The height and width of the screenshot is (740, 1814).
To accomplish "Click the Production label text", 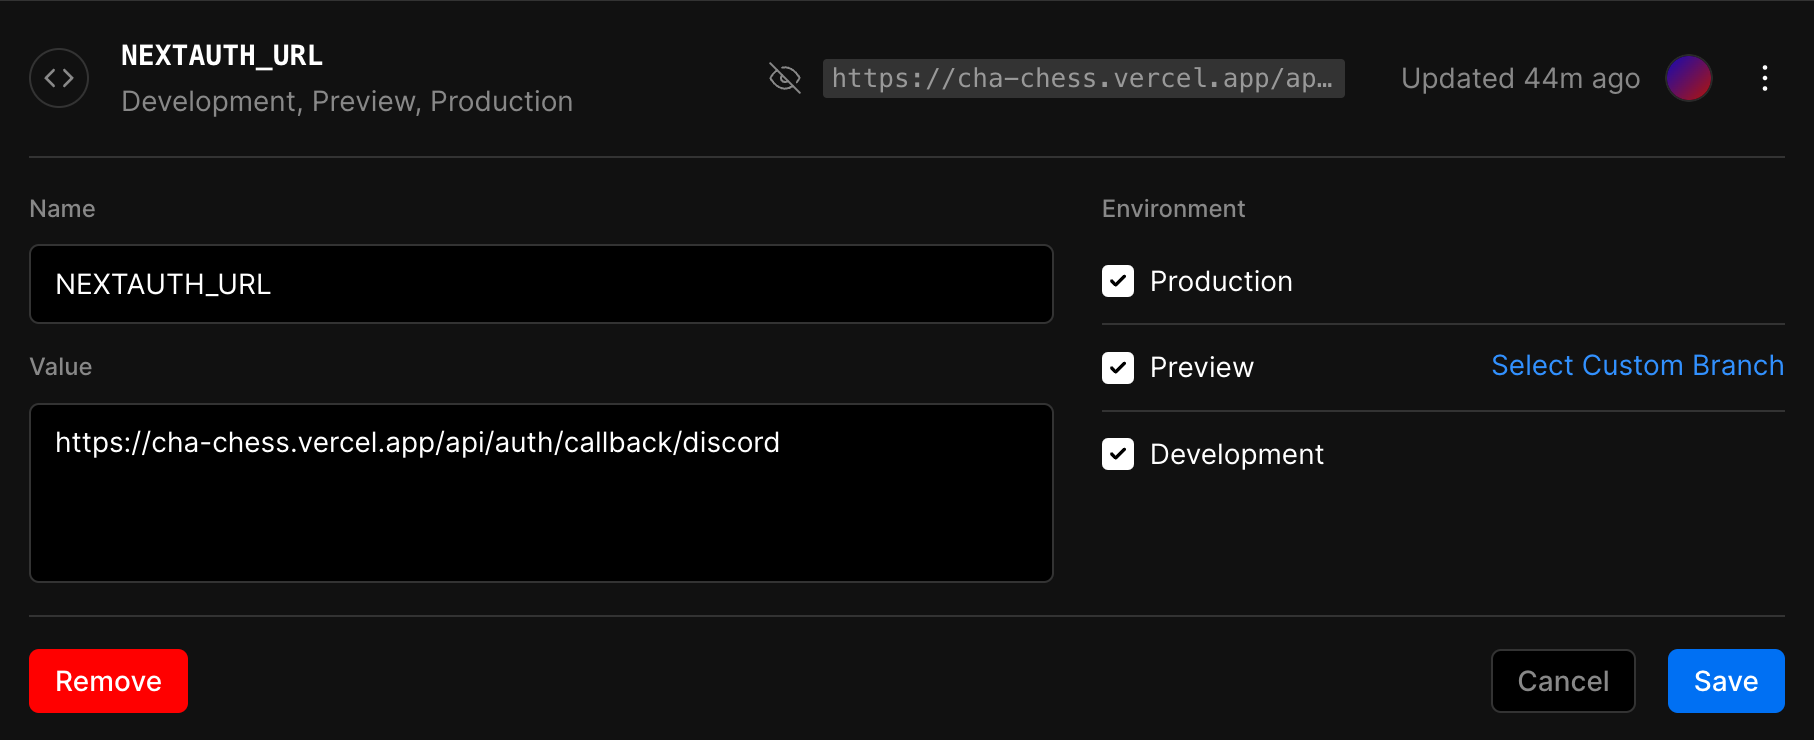I will coord(1221,281).
